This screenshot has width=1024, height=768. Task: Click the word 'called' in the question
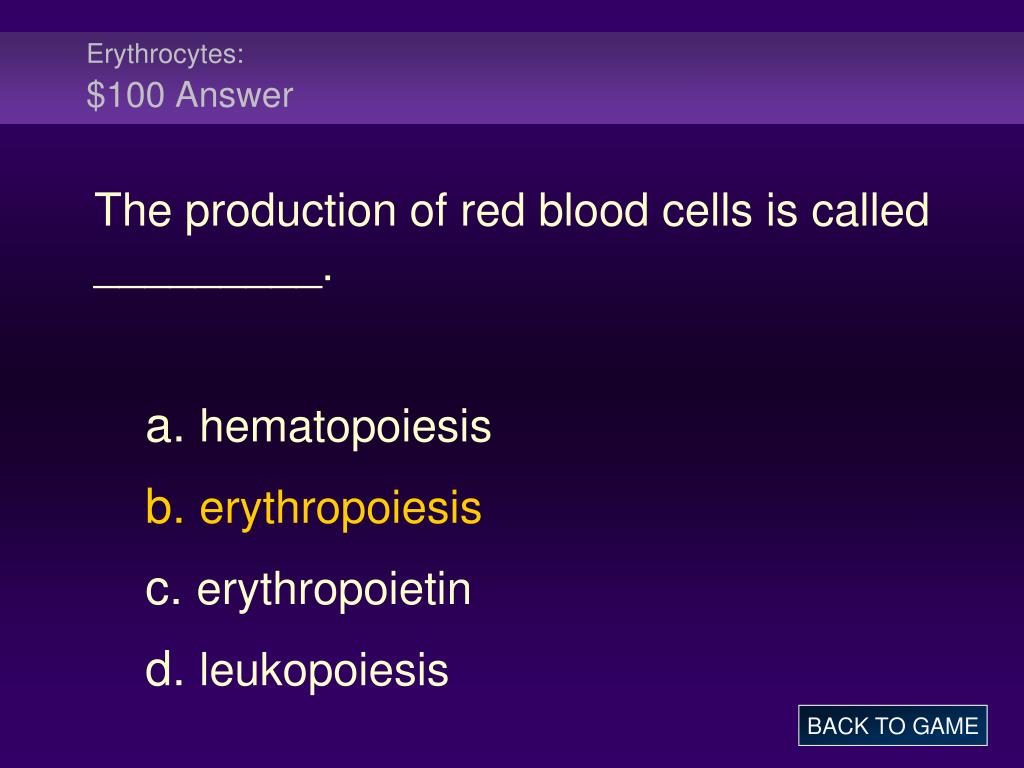870,210
